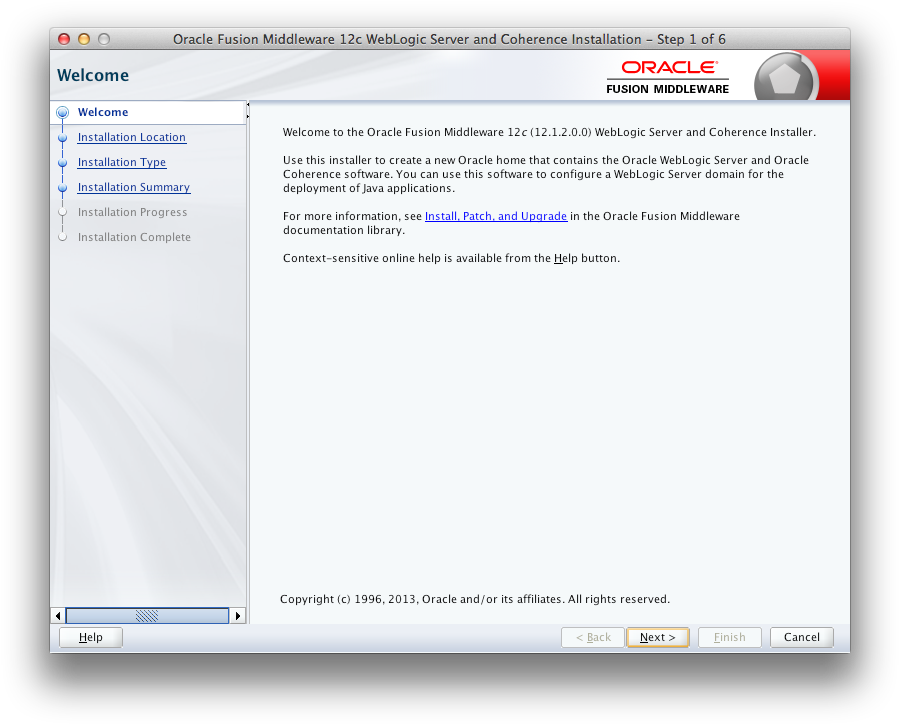Click the welcome message mentioning version 12.1.2.0.0
The width and height of the screenshot is (899, 724).
point(549,132)
